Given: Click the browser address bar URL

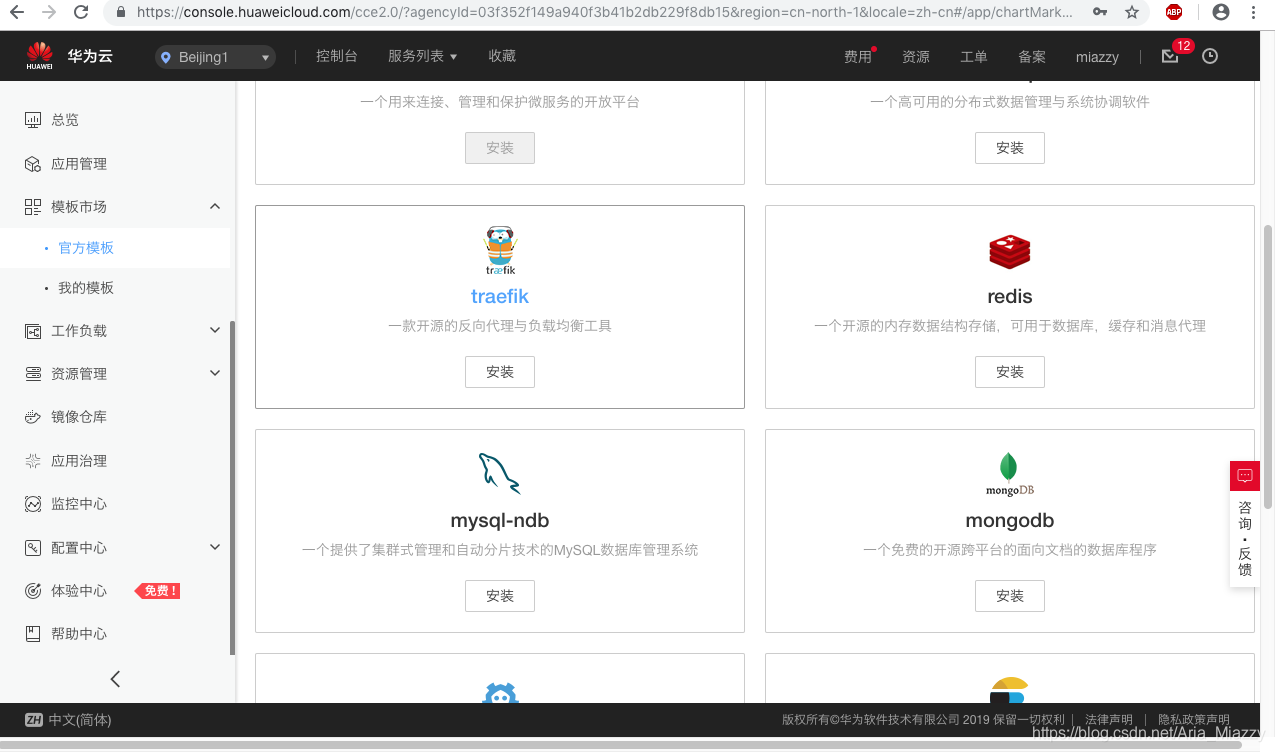Looking at the screenshot, I should (604, 12).
